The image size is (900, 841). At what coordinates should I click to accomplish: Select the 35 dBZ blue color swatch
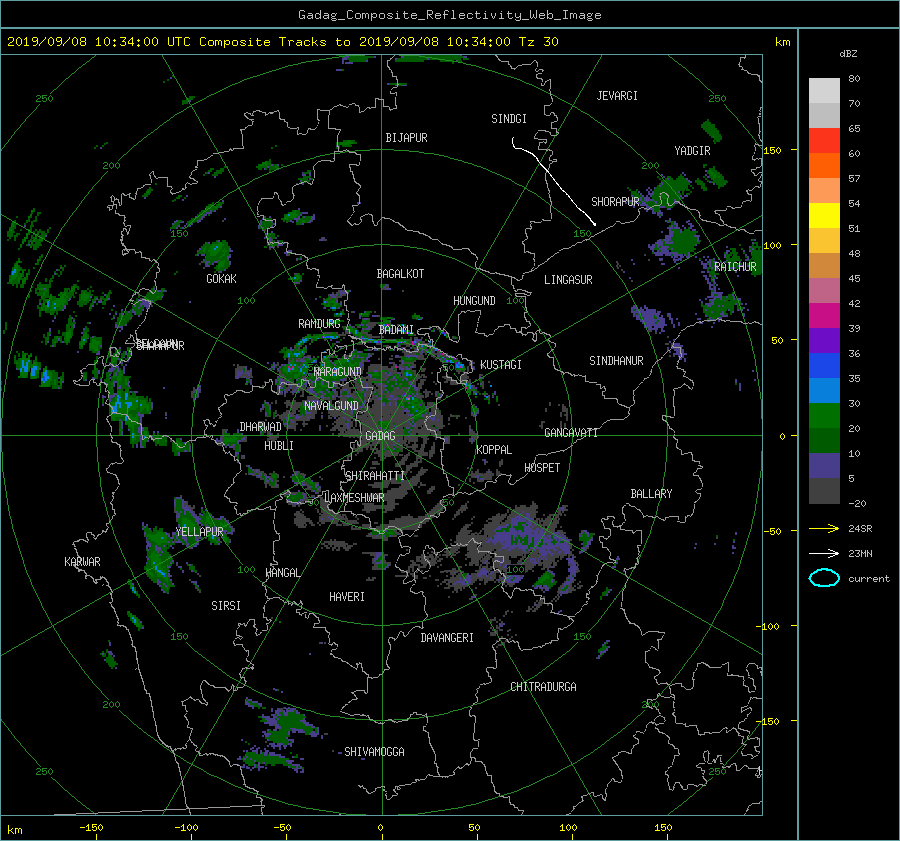point(824,365)
